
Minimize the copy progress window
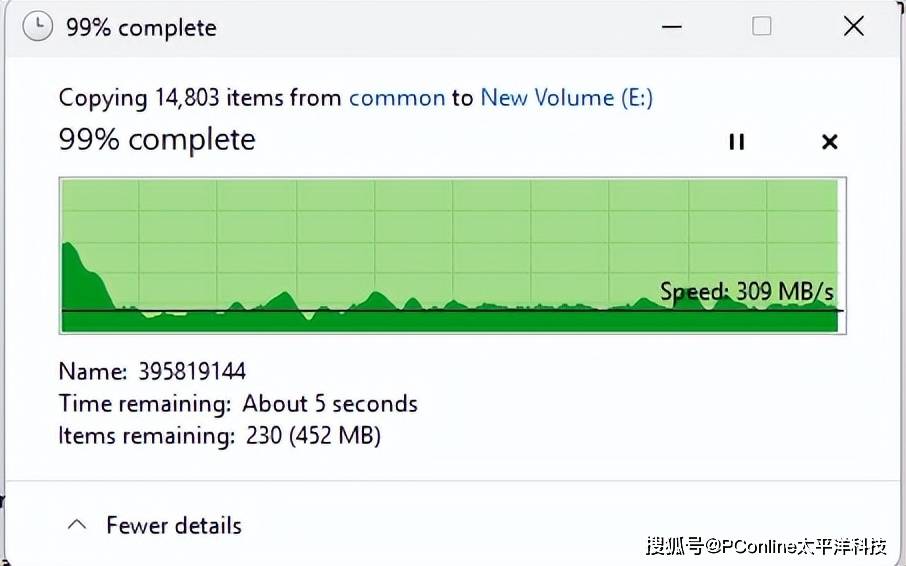[671, 27]
